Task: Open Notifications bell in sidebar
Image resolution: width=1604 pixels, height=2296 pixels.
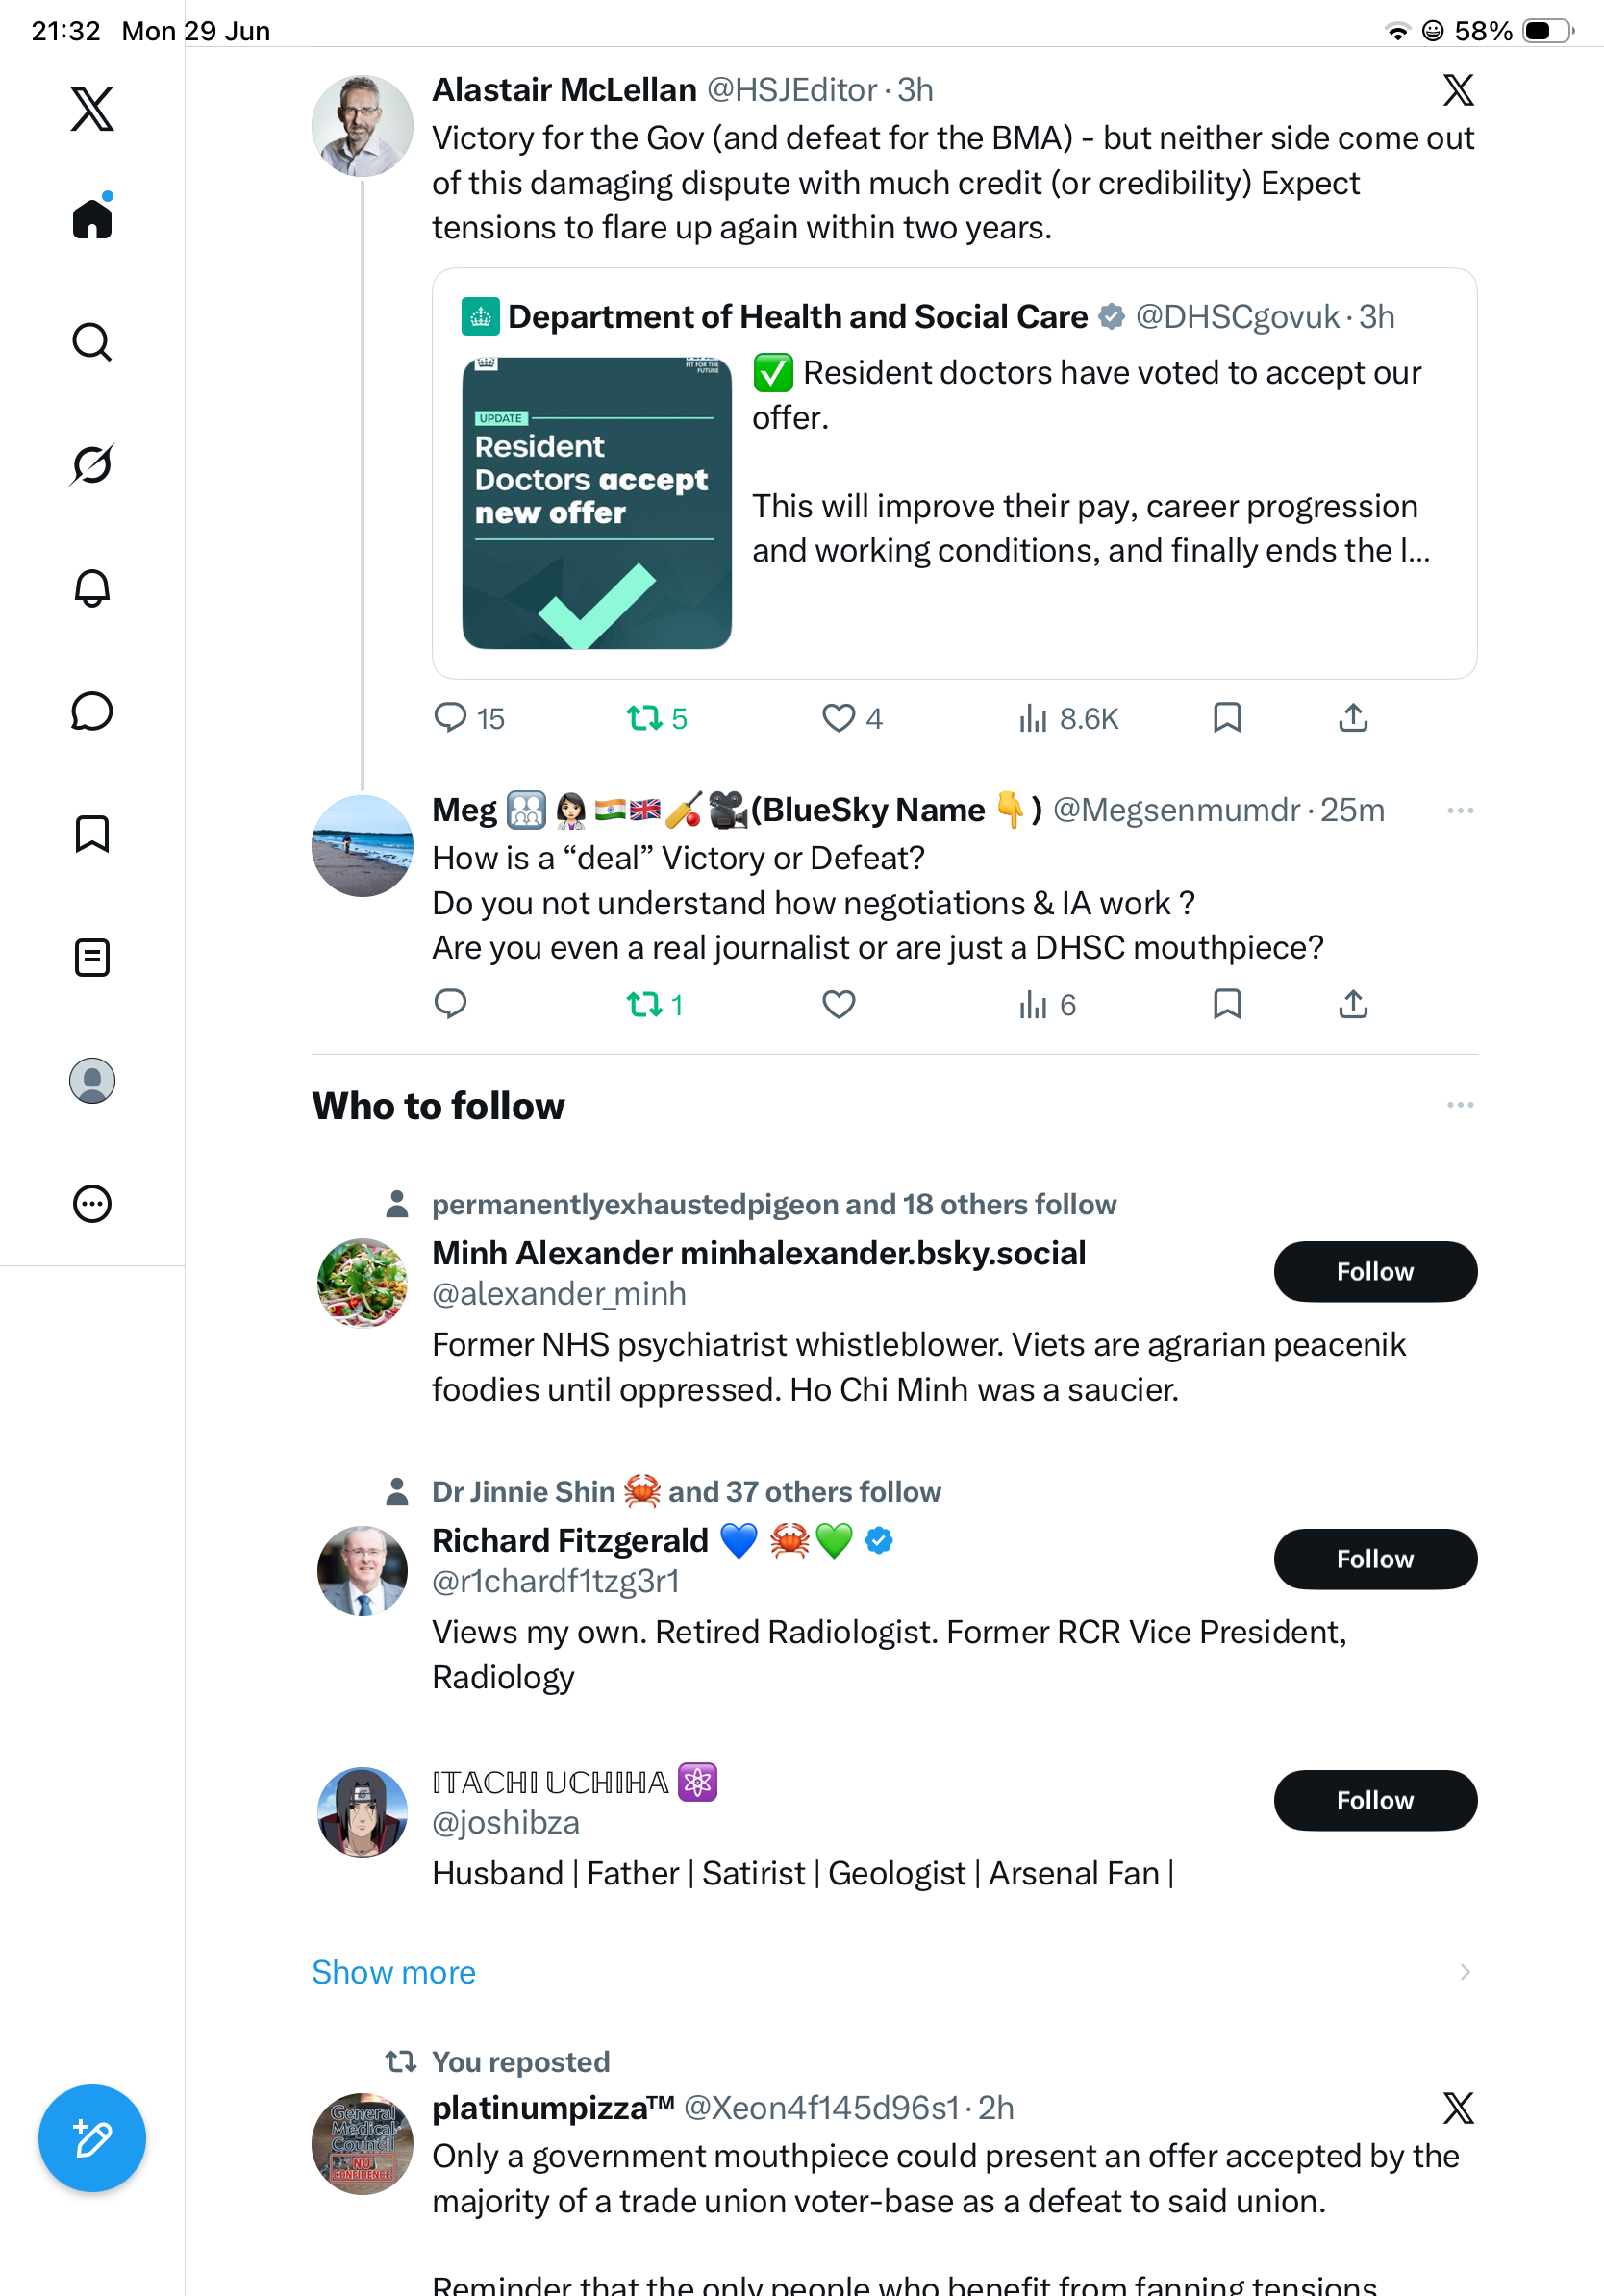Action: pos(92,588)
